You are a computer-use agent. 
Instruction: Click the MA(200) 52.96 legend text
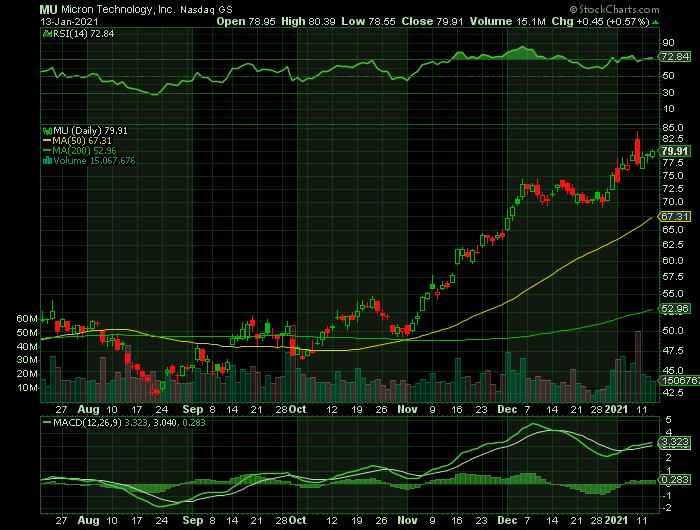click(x=84, y=151)
